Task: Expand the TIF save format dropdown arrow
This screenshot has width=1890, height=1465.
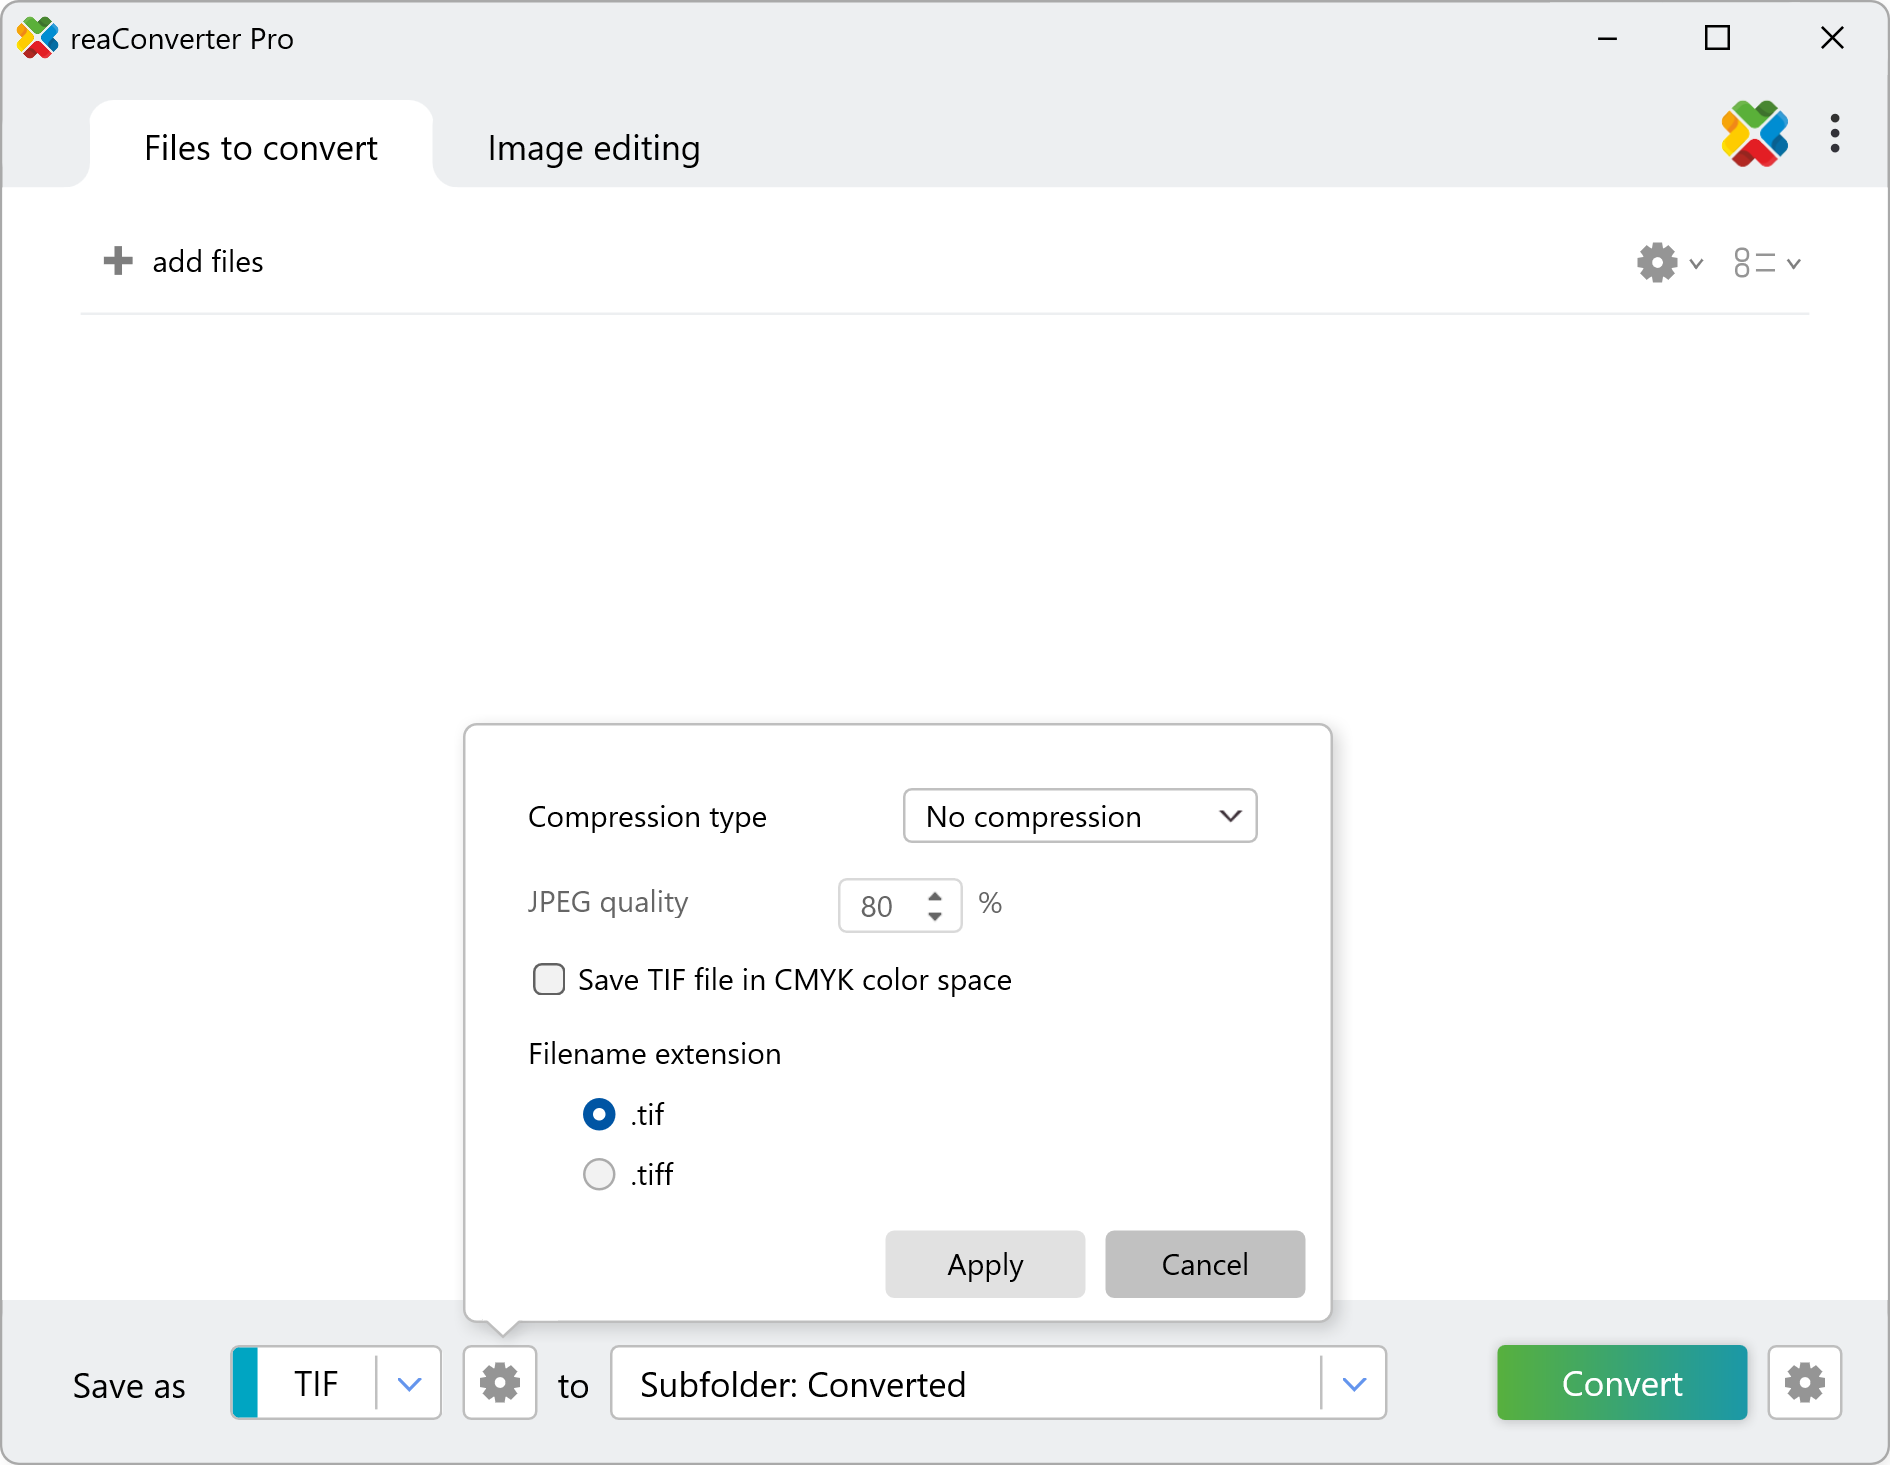Action: click(x=409, y=1384)
